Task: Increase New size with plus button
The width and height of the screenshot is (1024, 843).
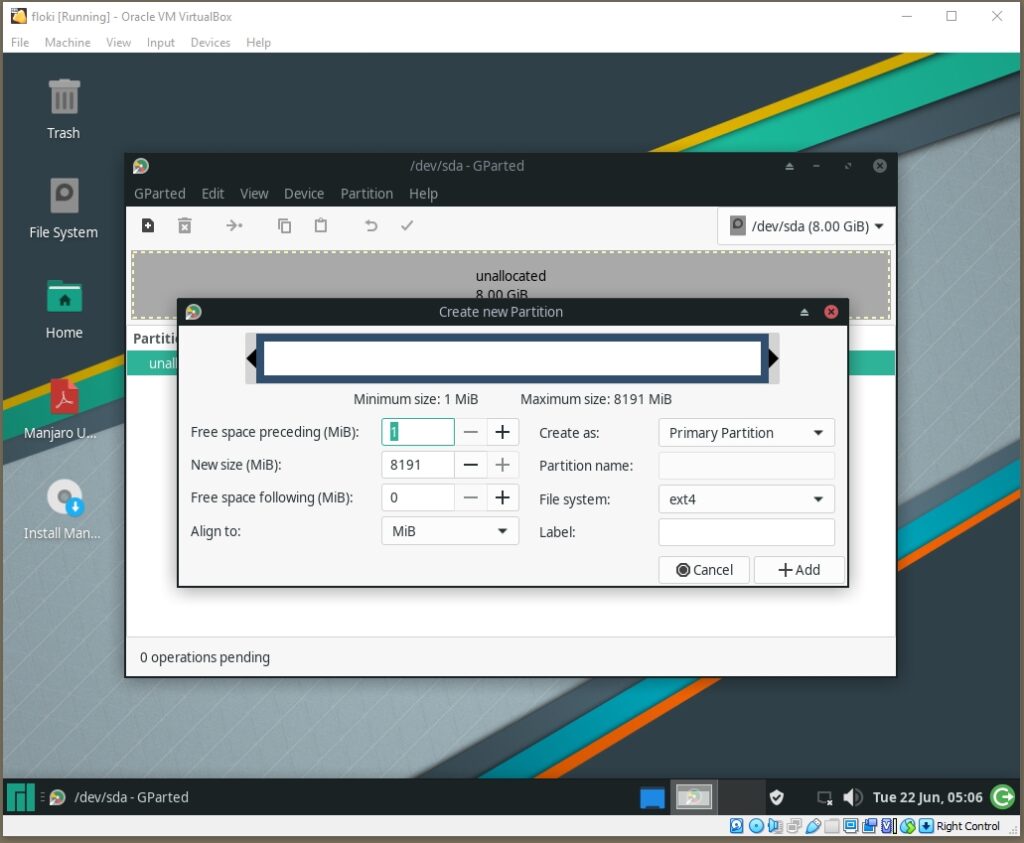Action: (502, 465)
